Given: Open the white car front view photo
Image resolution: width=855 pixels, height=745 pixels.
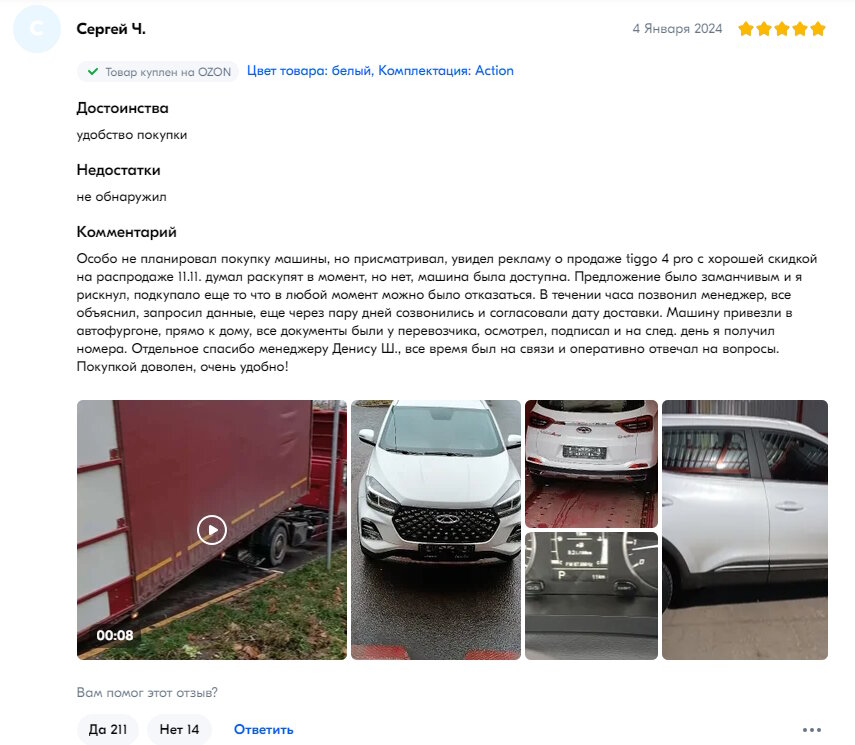Looking at the screenshot, I should point(436,530).
